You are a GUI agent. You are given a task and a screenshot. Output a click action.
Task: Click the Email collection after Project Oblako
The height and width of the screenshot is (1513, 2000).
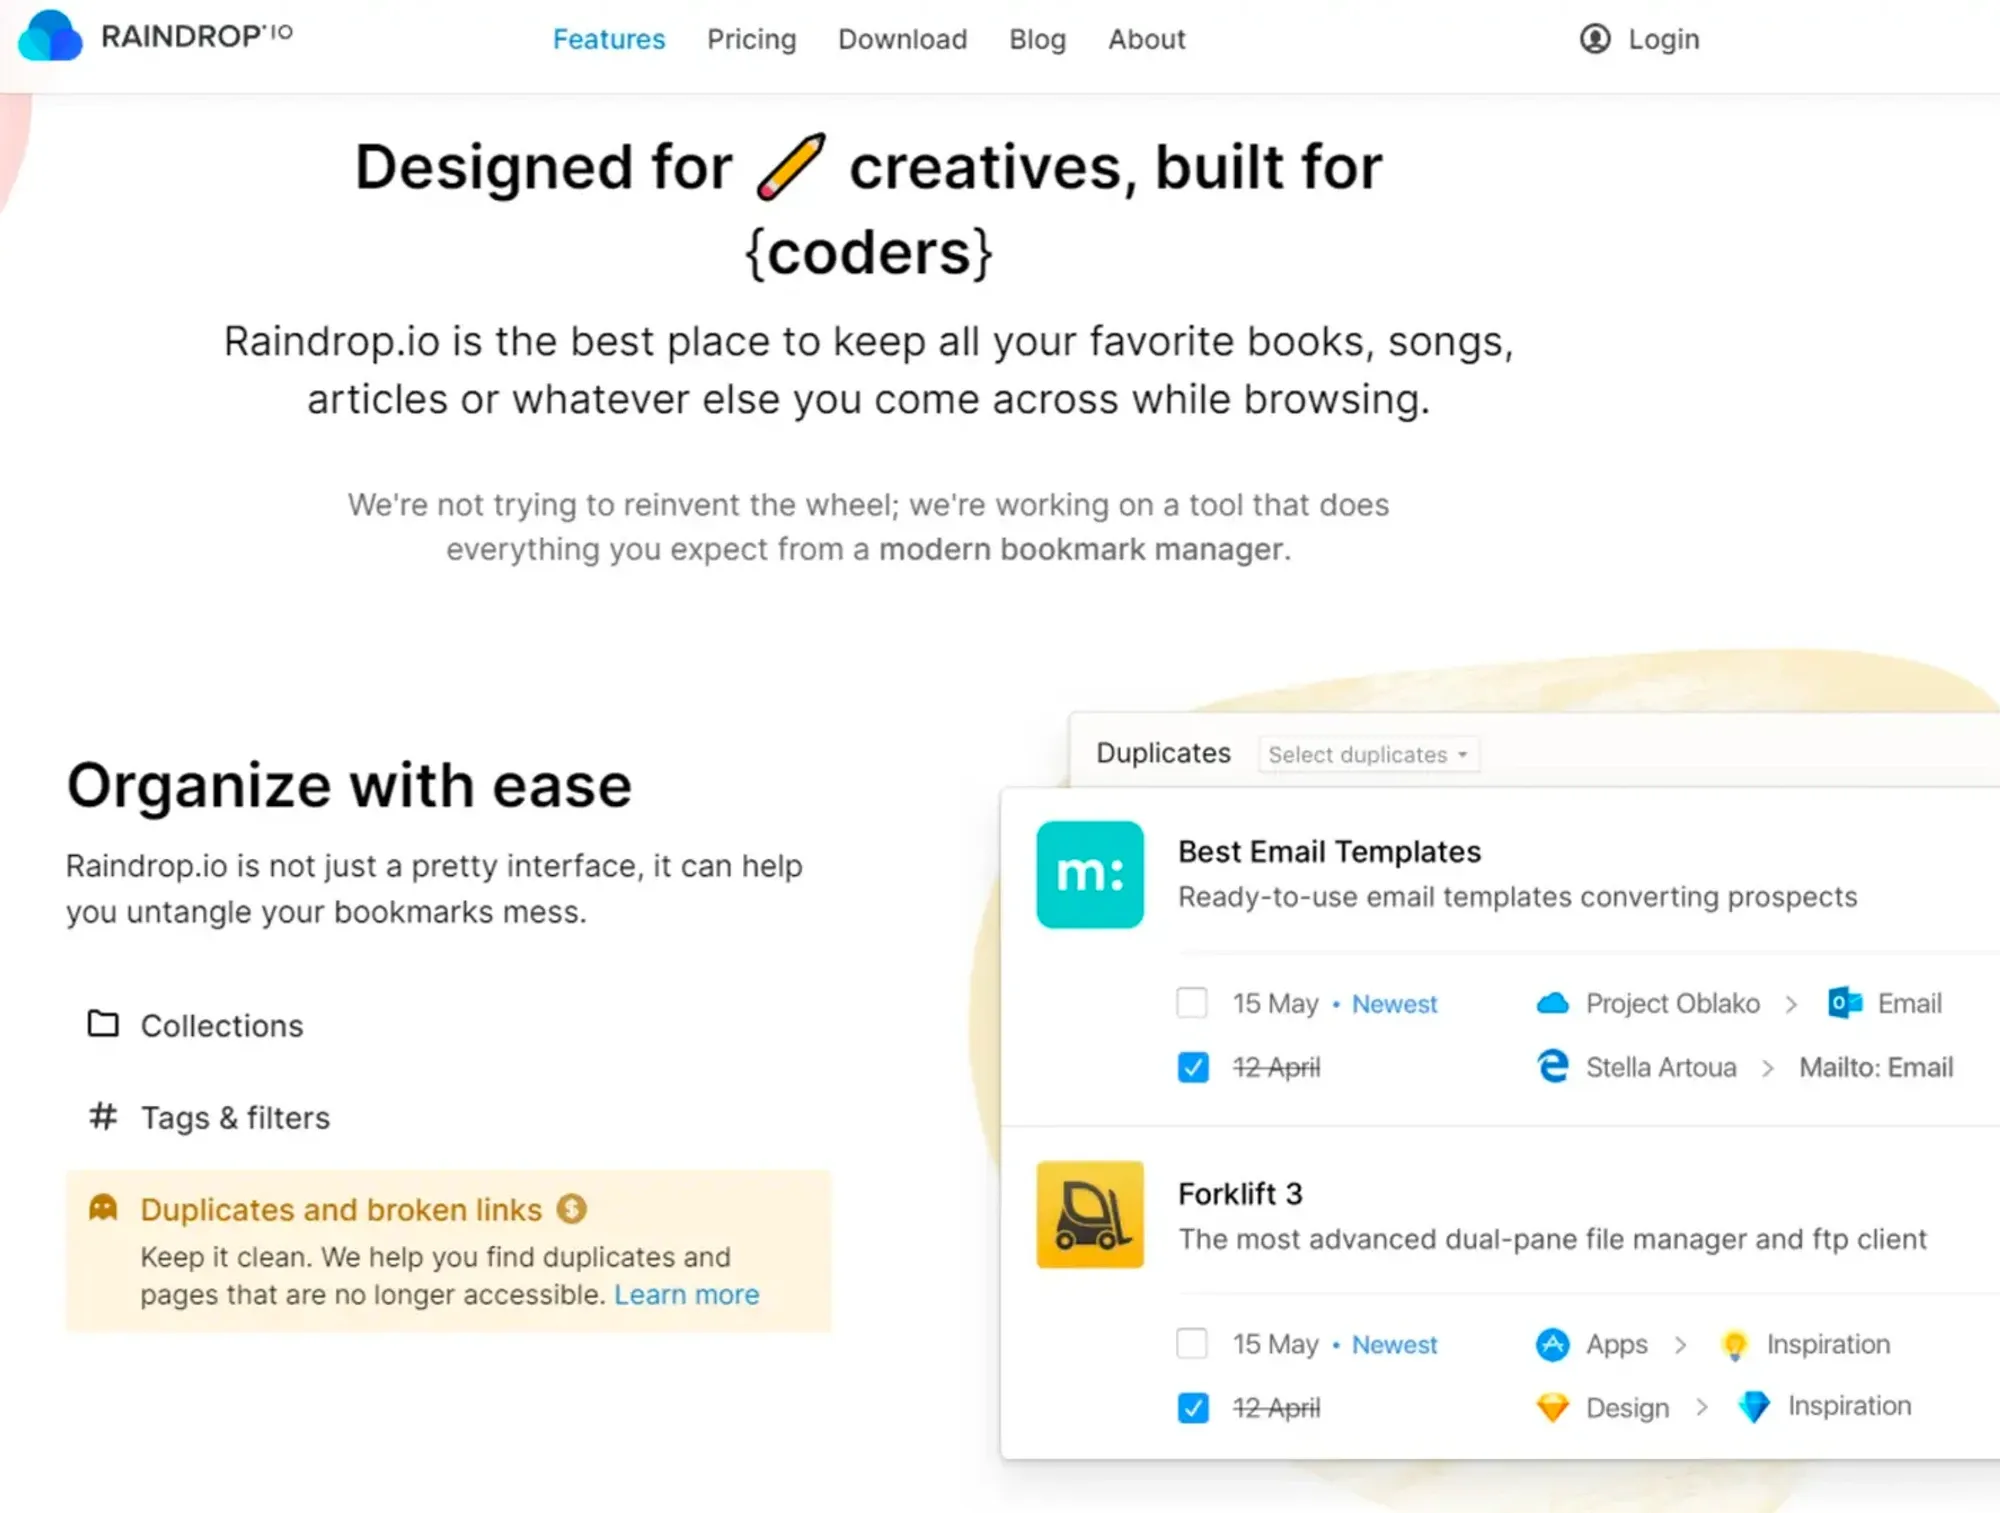tap(1909, 1003)
